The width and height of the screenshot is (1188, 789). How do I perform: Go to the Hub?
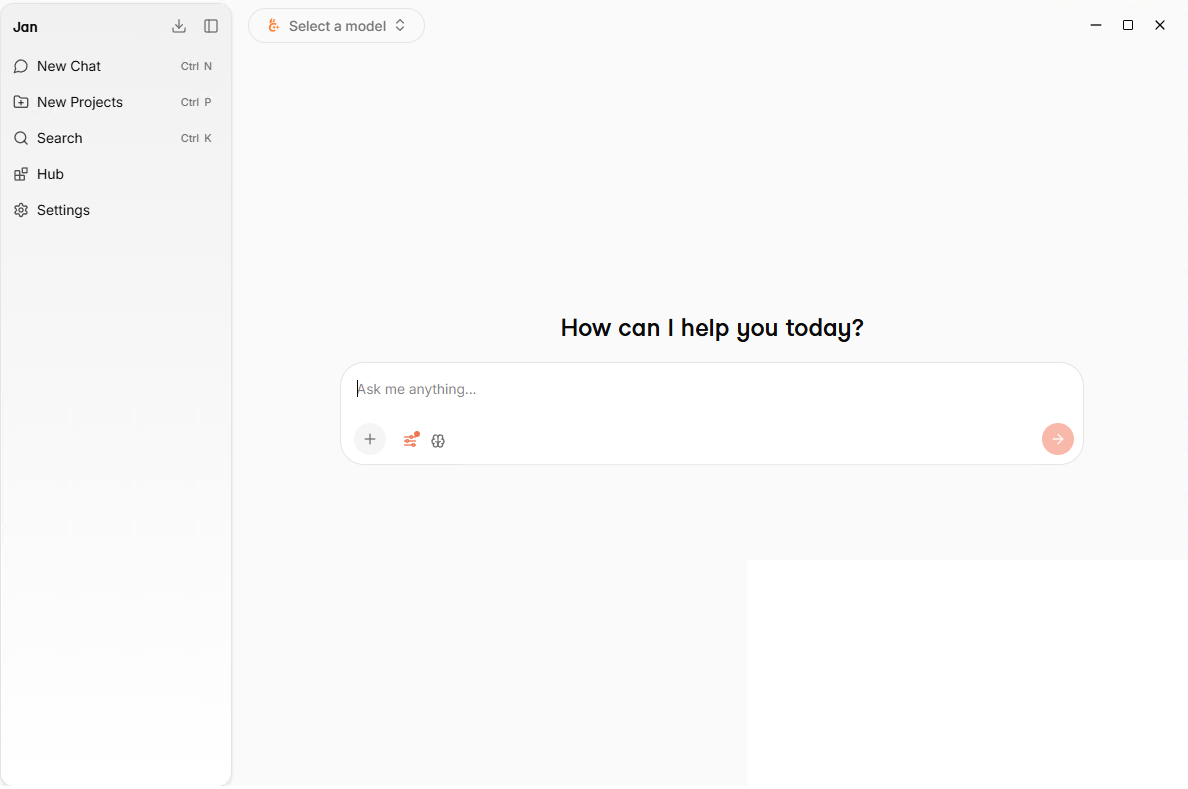coord(114,174)
